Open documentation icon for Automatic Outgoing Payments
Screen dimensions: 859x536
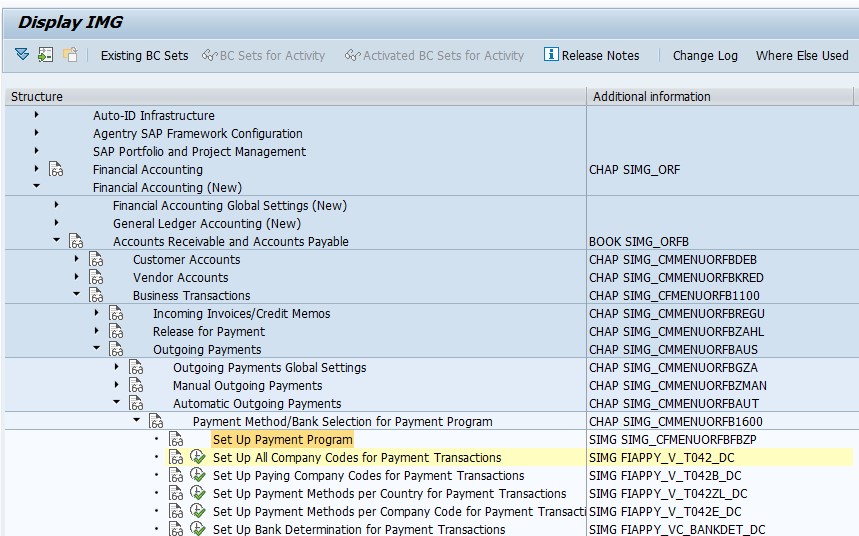[x=136, y=403]
